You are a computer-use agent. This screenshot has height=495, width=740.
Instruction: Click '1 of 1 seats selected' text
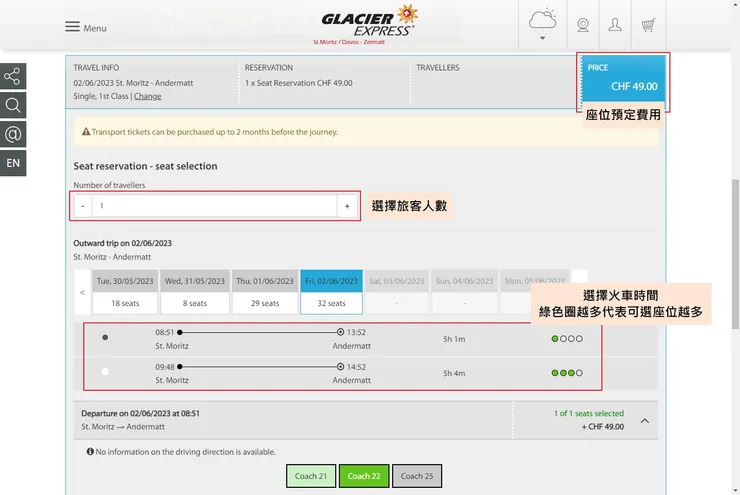(x=589, y=413)
